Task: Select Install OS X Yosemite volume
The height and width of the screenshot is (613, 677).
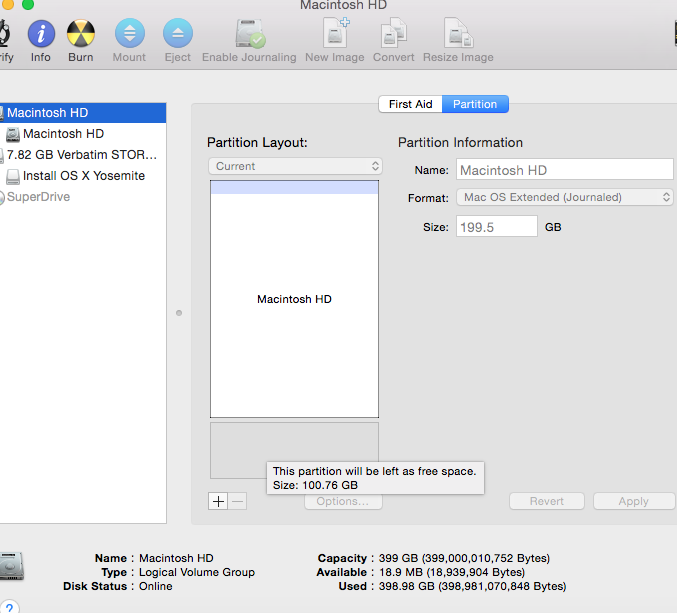Action: click(83, 176)
